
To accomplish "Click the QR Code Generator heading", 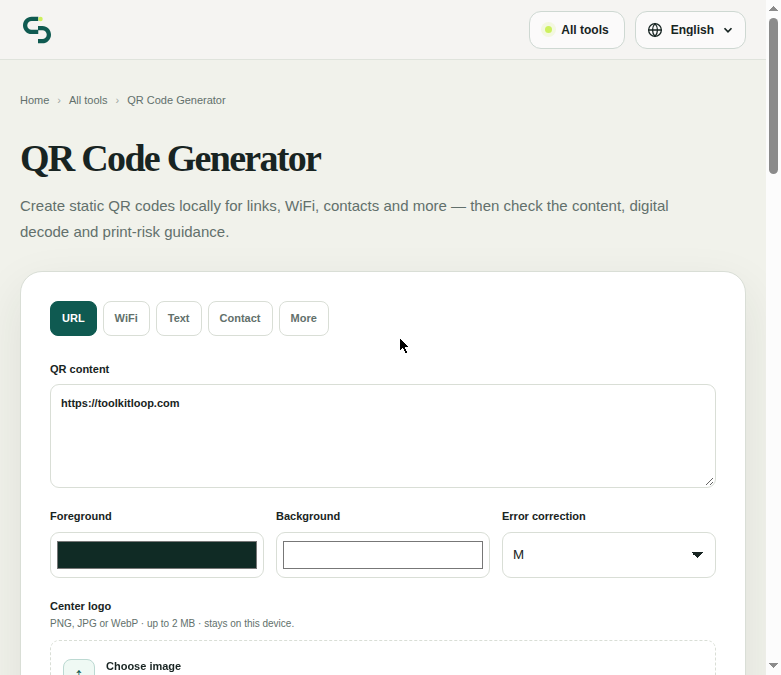I will (x=171, y=159).
